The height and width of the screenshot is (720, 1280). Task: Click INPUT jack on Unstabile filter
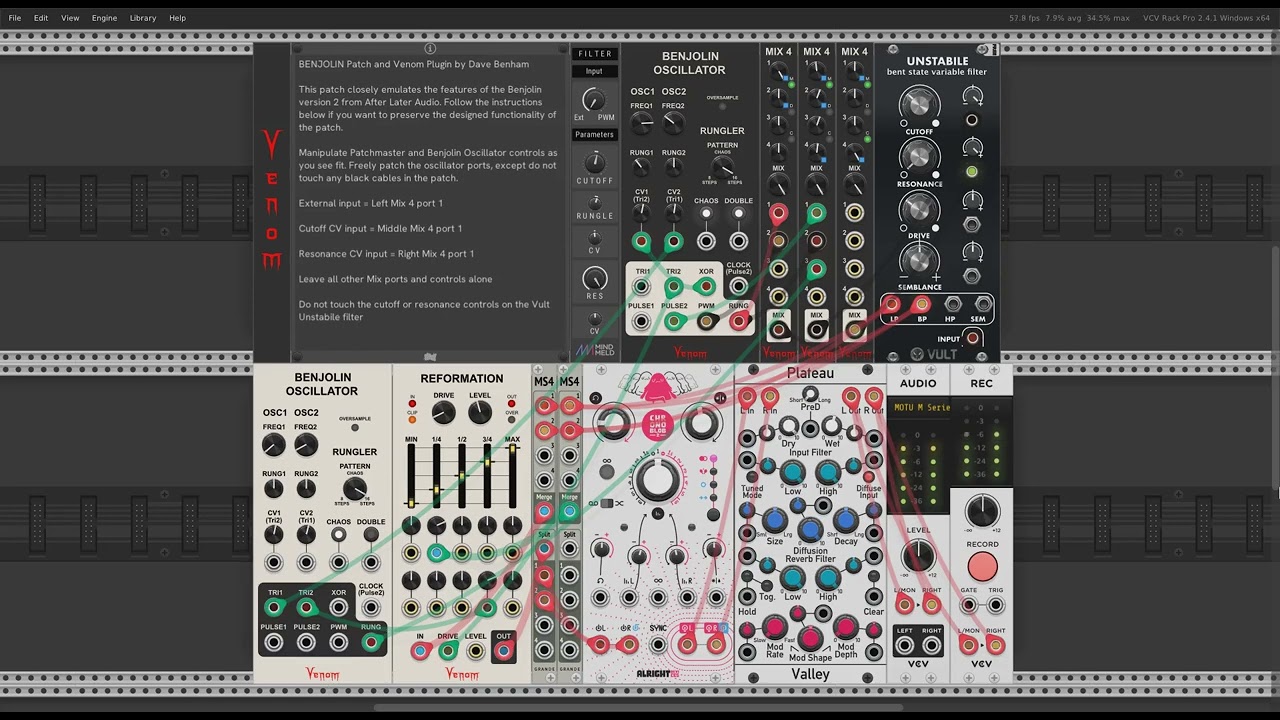coord(972,339)
